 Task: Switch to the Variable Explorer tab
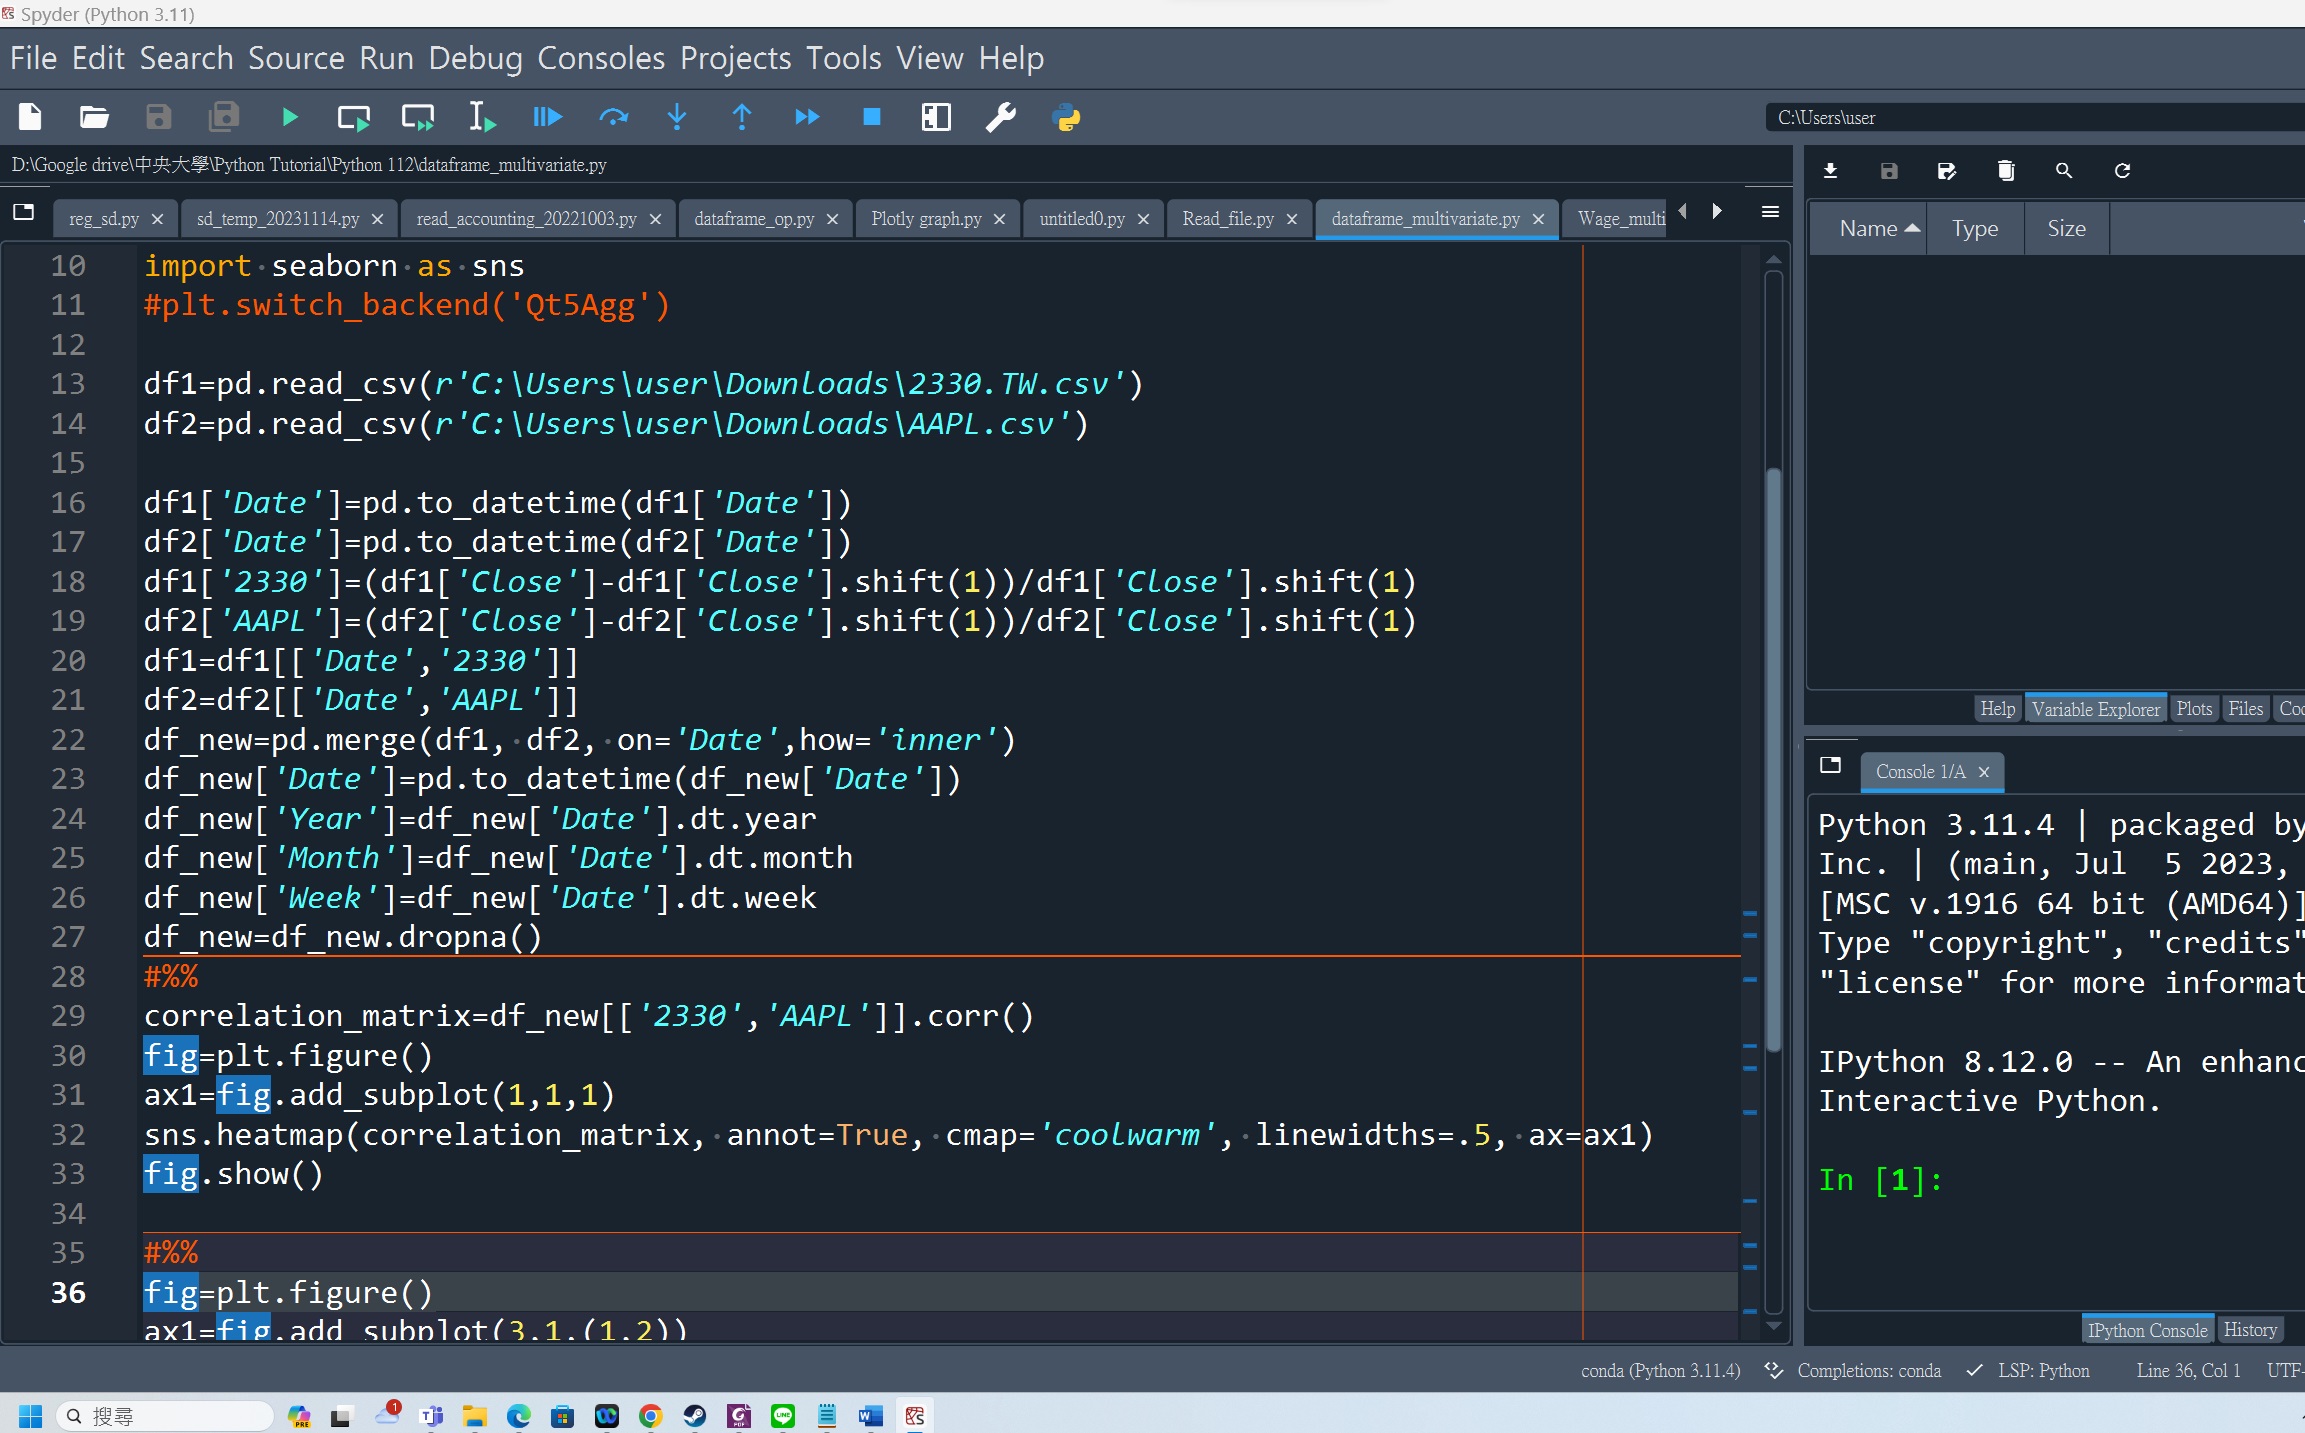[x=2099, y=707]
